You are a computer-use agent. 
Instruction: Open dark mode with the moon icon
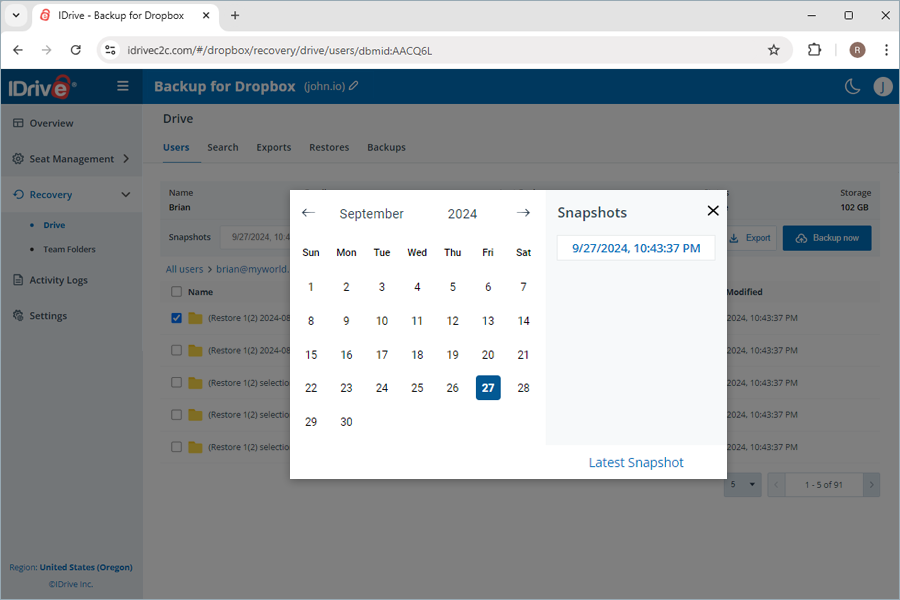click(x=852, y=86)
